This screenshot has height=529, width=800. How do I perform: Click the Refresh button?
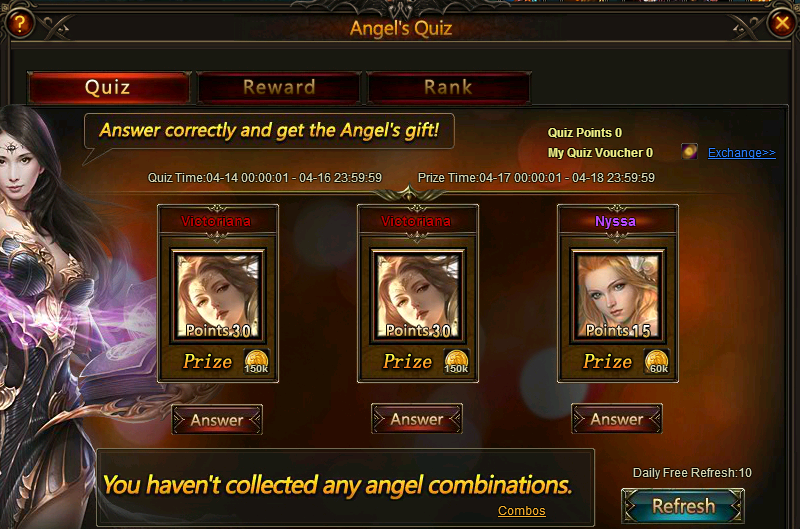[683, 506]
